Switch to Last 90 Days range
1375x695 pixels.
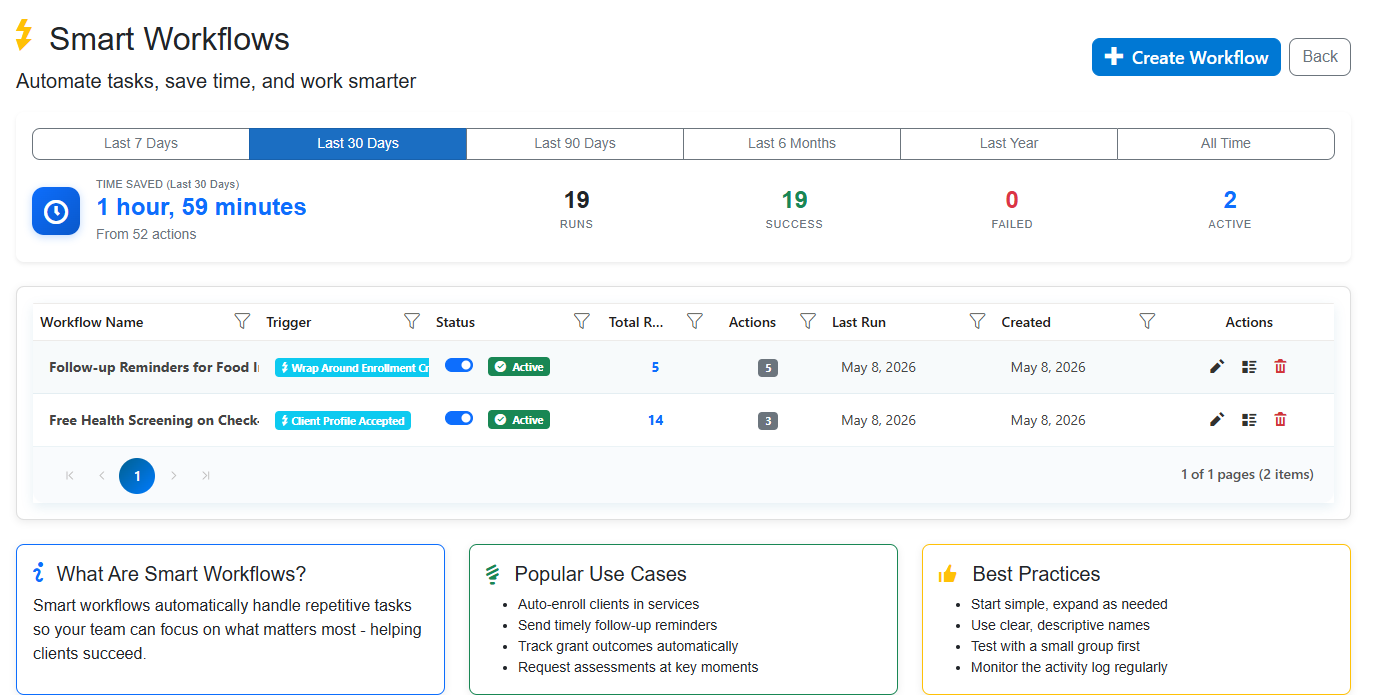[575, 143]
